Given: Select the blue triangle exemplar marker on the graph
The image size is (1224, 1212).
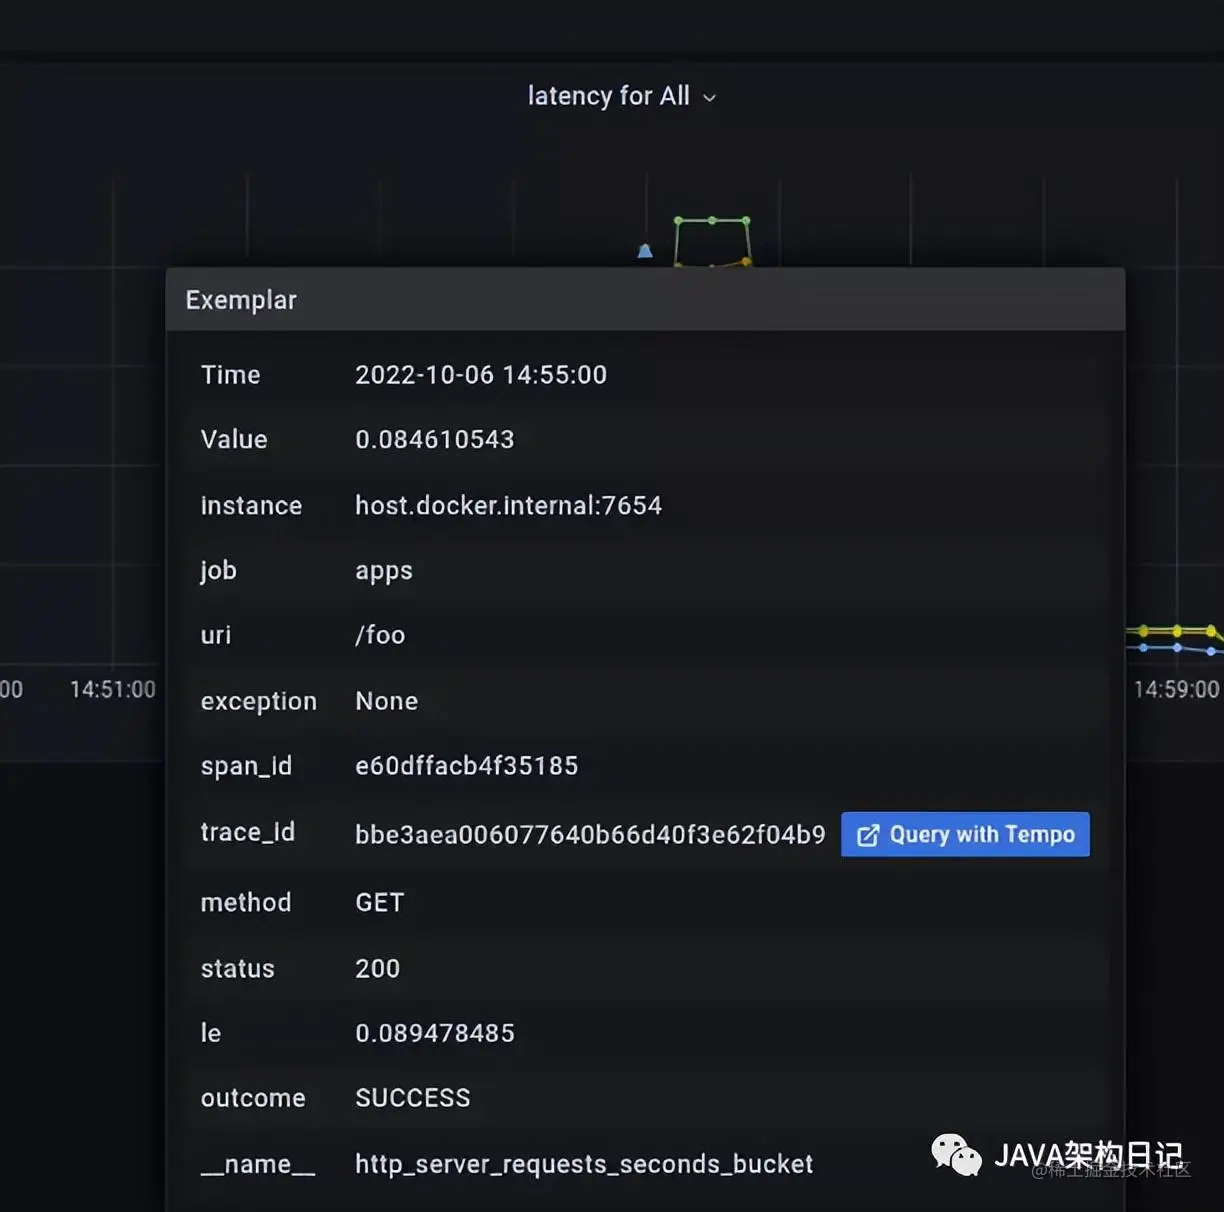Looking at the screenshot, I should (645, 251).
